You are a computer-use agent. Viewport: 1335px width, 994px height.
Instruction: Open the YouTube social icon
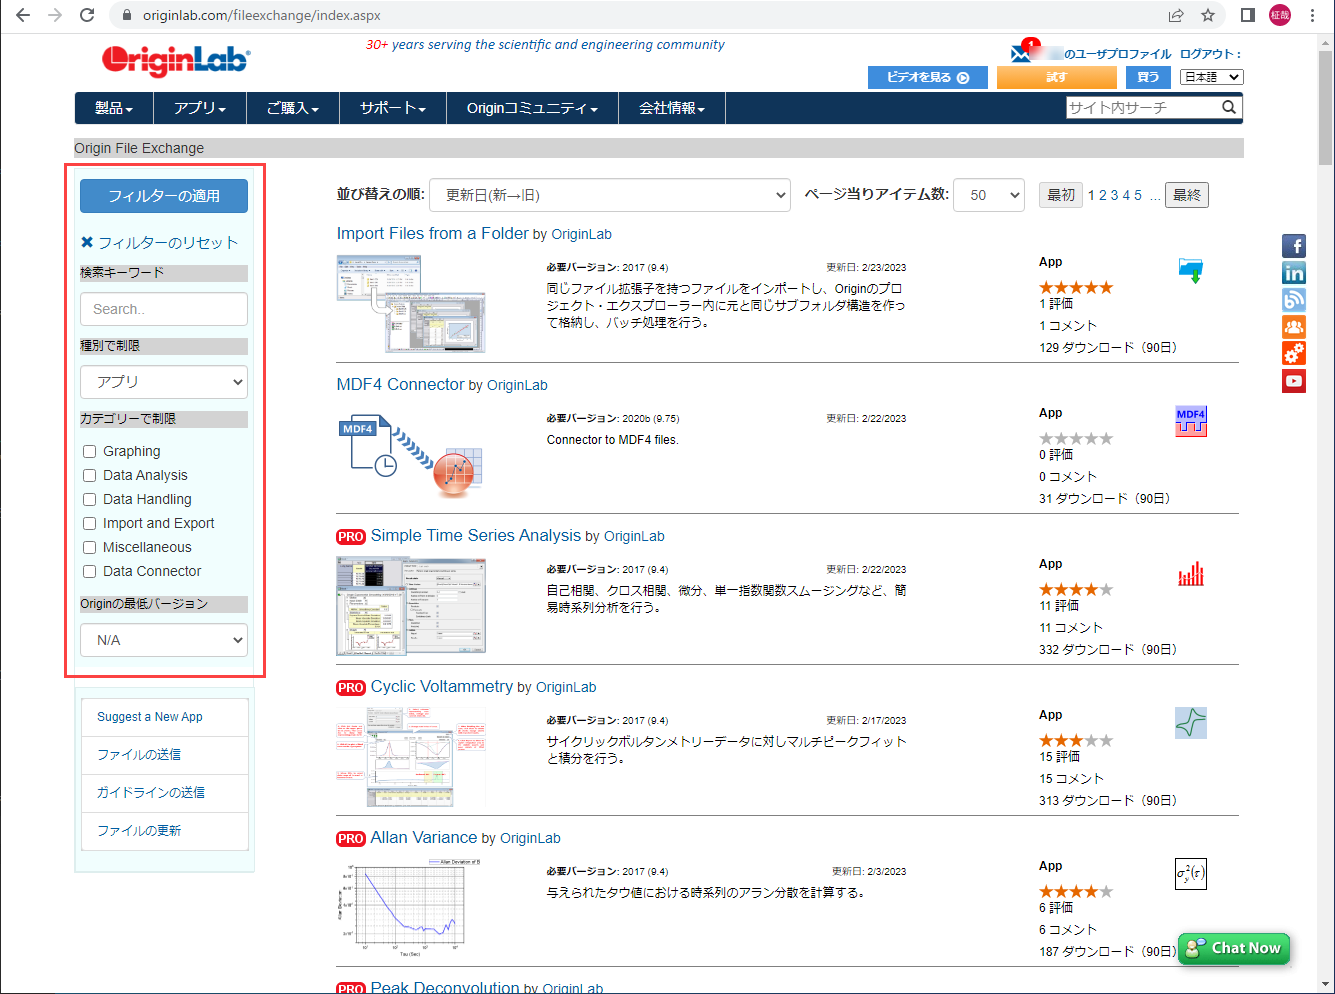(1294, 381)
